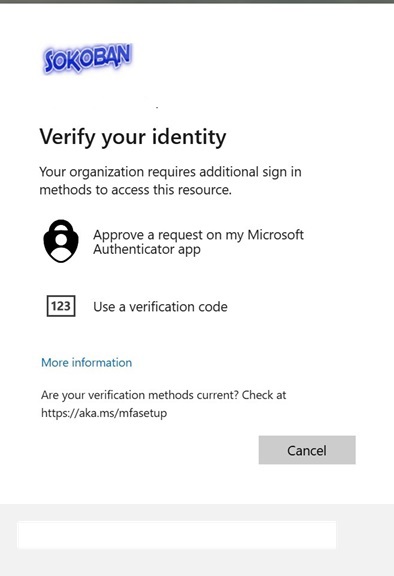
Task: Select Use a verification code option
Action: [160, 306]
